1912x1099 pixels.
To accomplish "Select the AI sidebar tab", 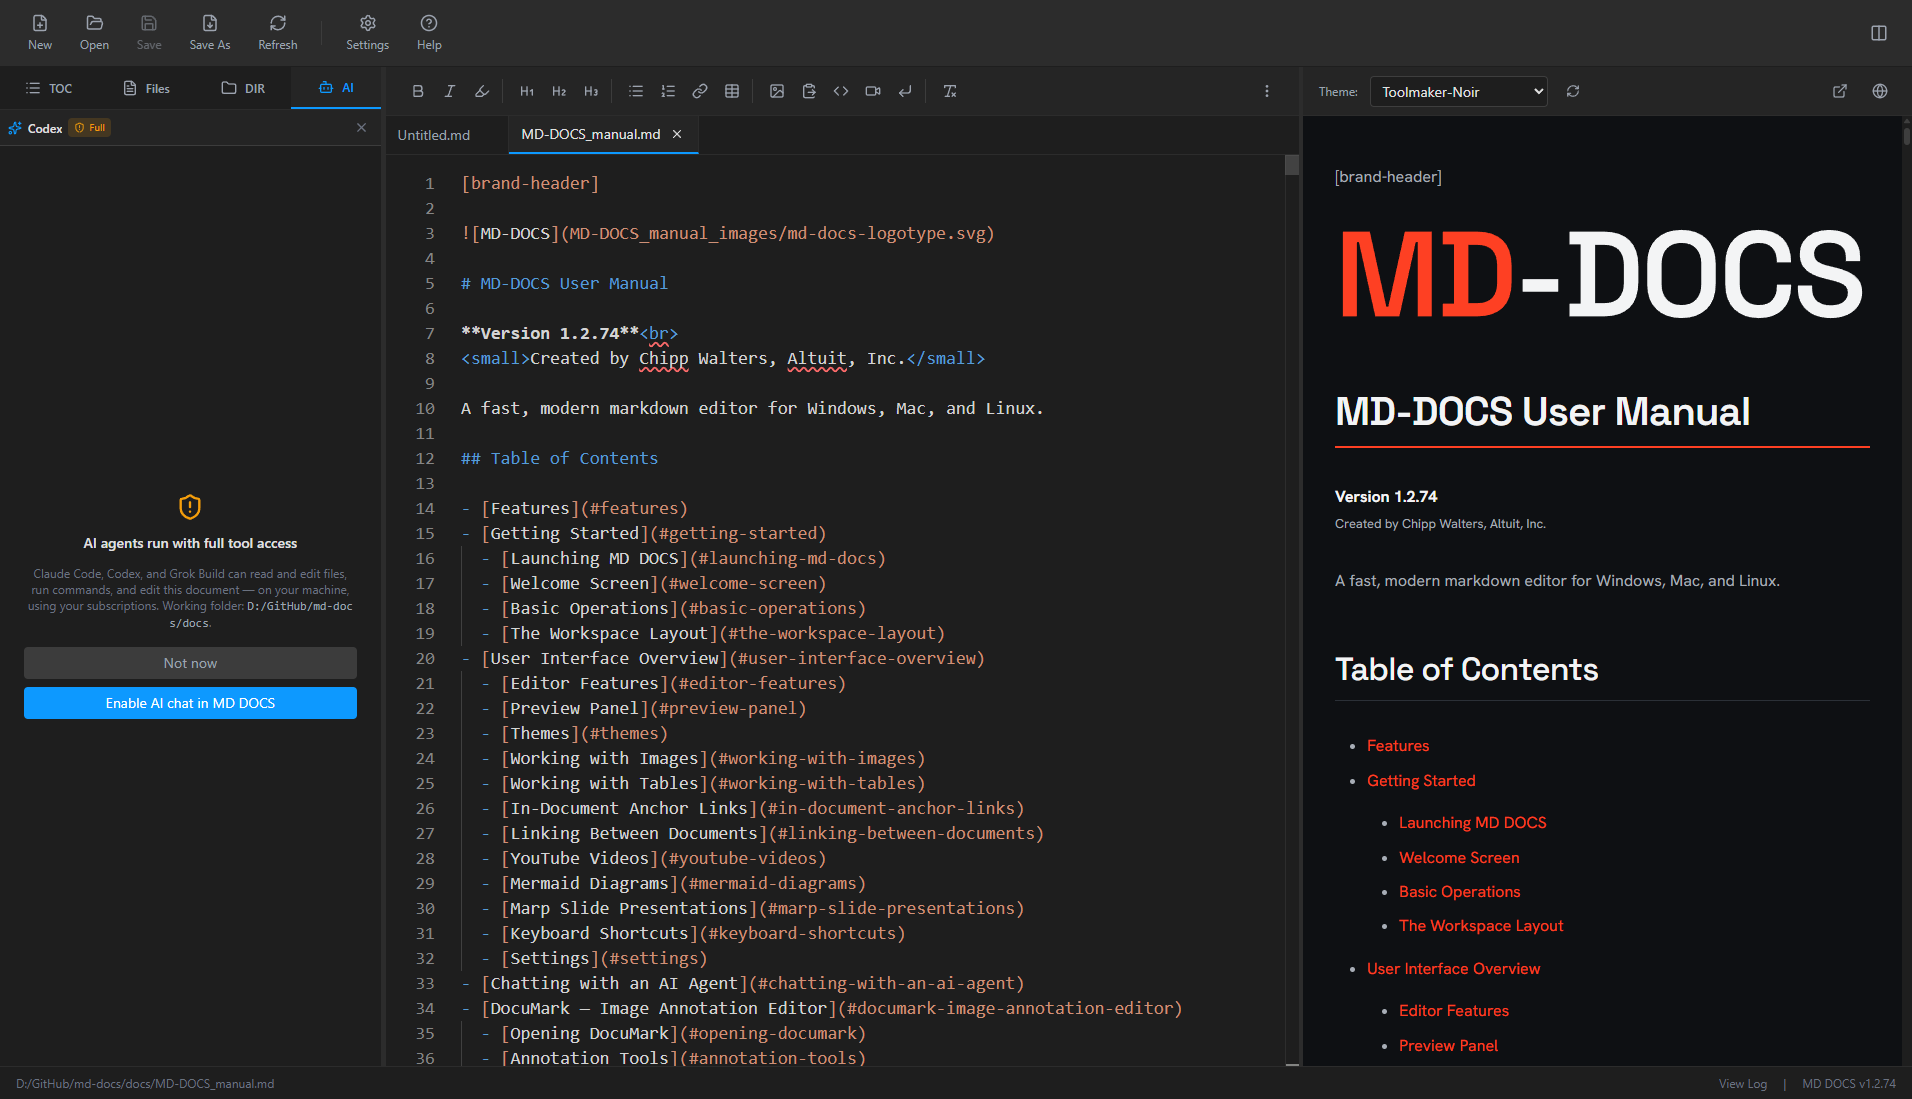I will point(336,88).
